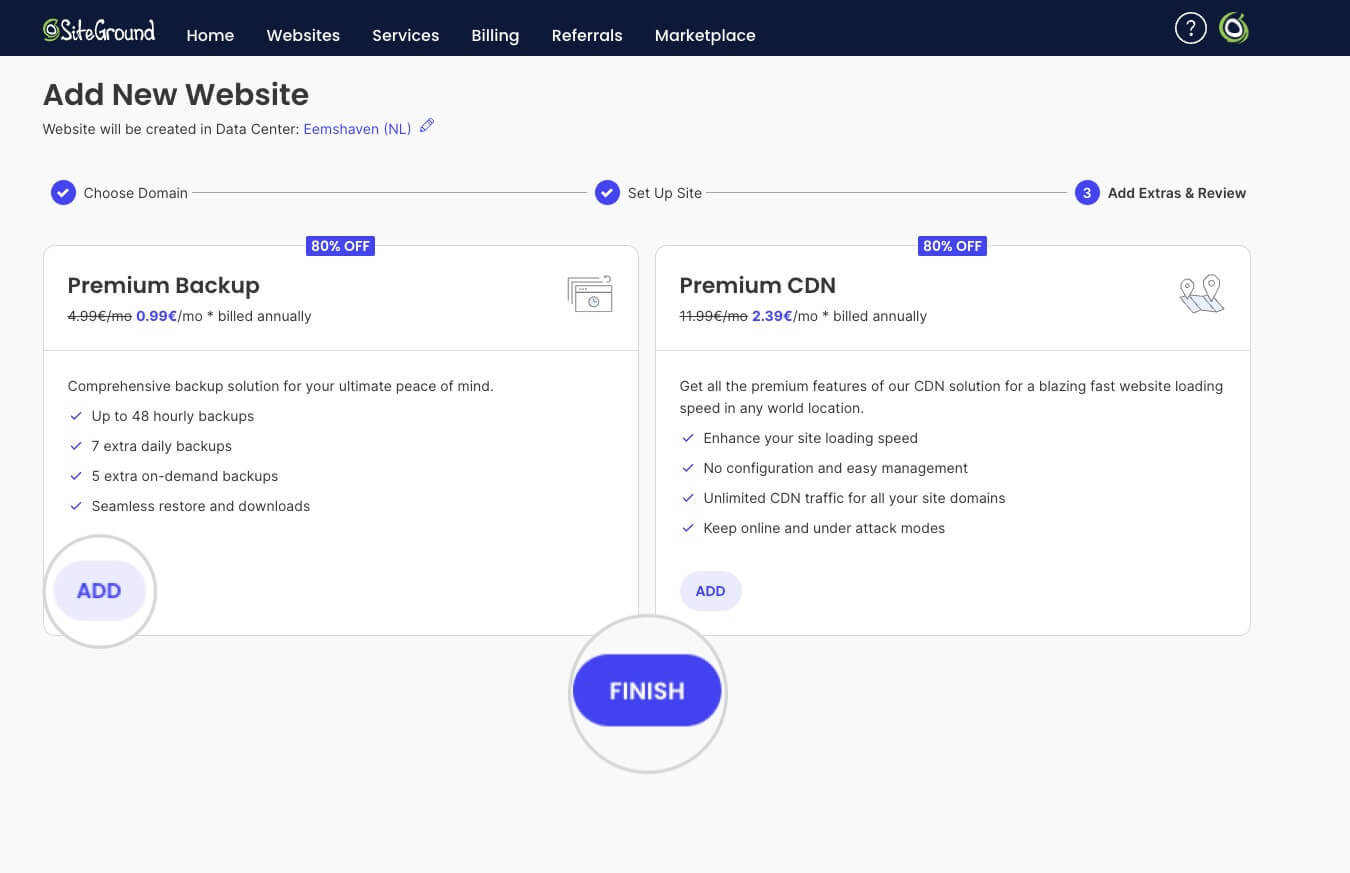Click 'Comprehensive backup solution' description text

click(280, 386)
